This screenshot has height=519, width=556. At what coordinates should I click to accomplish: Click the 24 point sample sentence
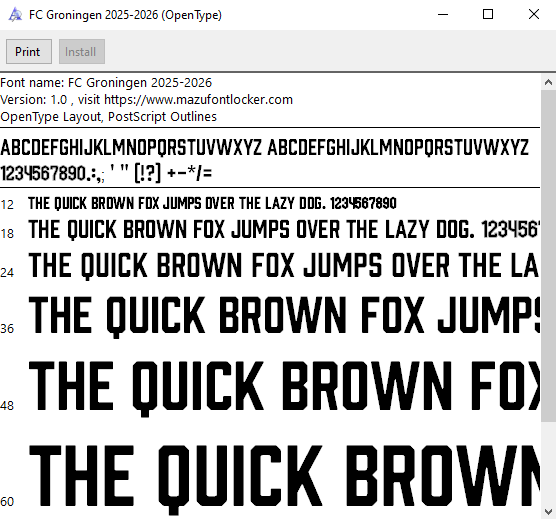point(284,265)
